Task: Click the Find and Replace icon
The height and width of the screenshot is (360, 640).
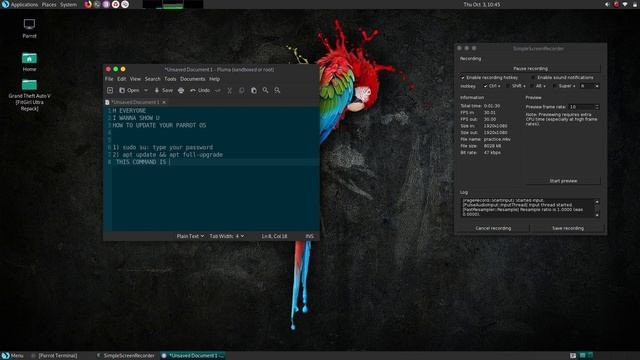Action: (277, 90)
